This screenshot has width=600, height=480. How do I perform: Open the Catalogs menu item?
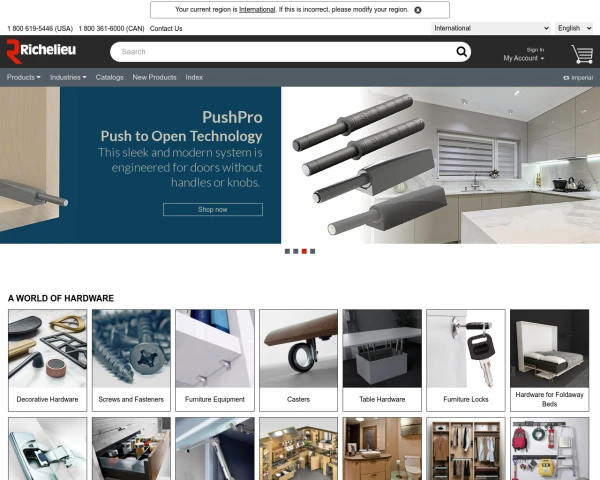click(x=109, y=77)
